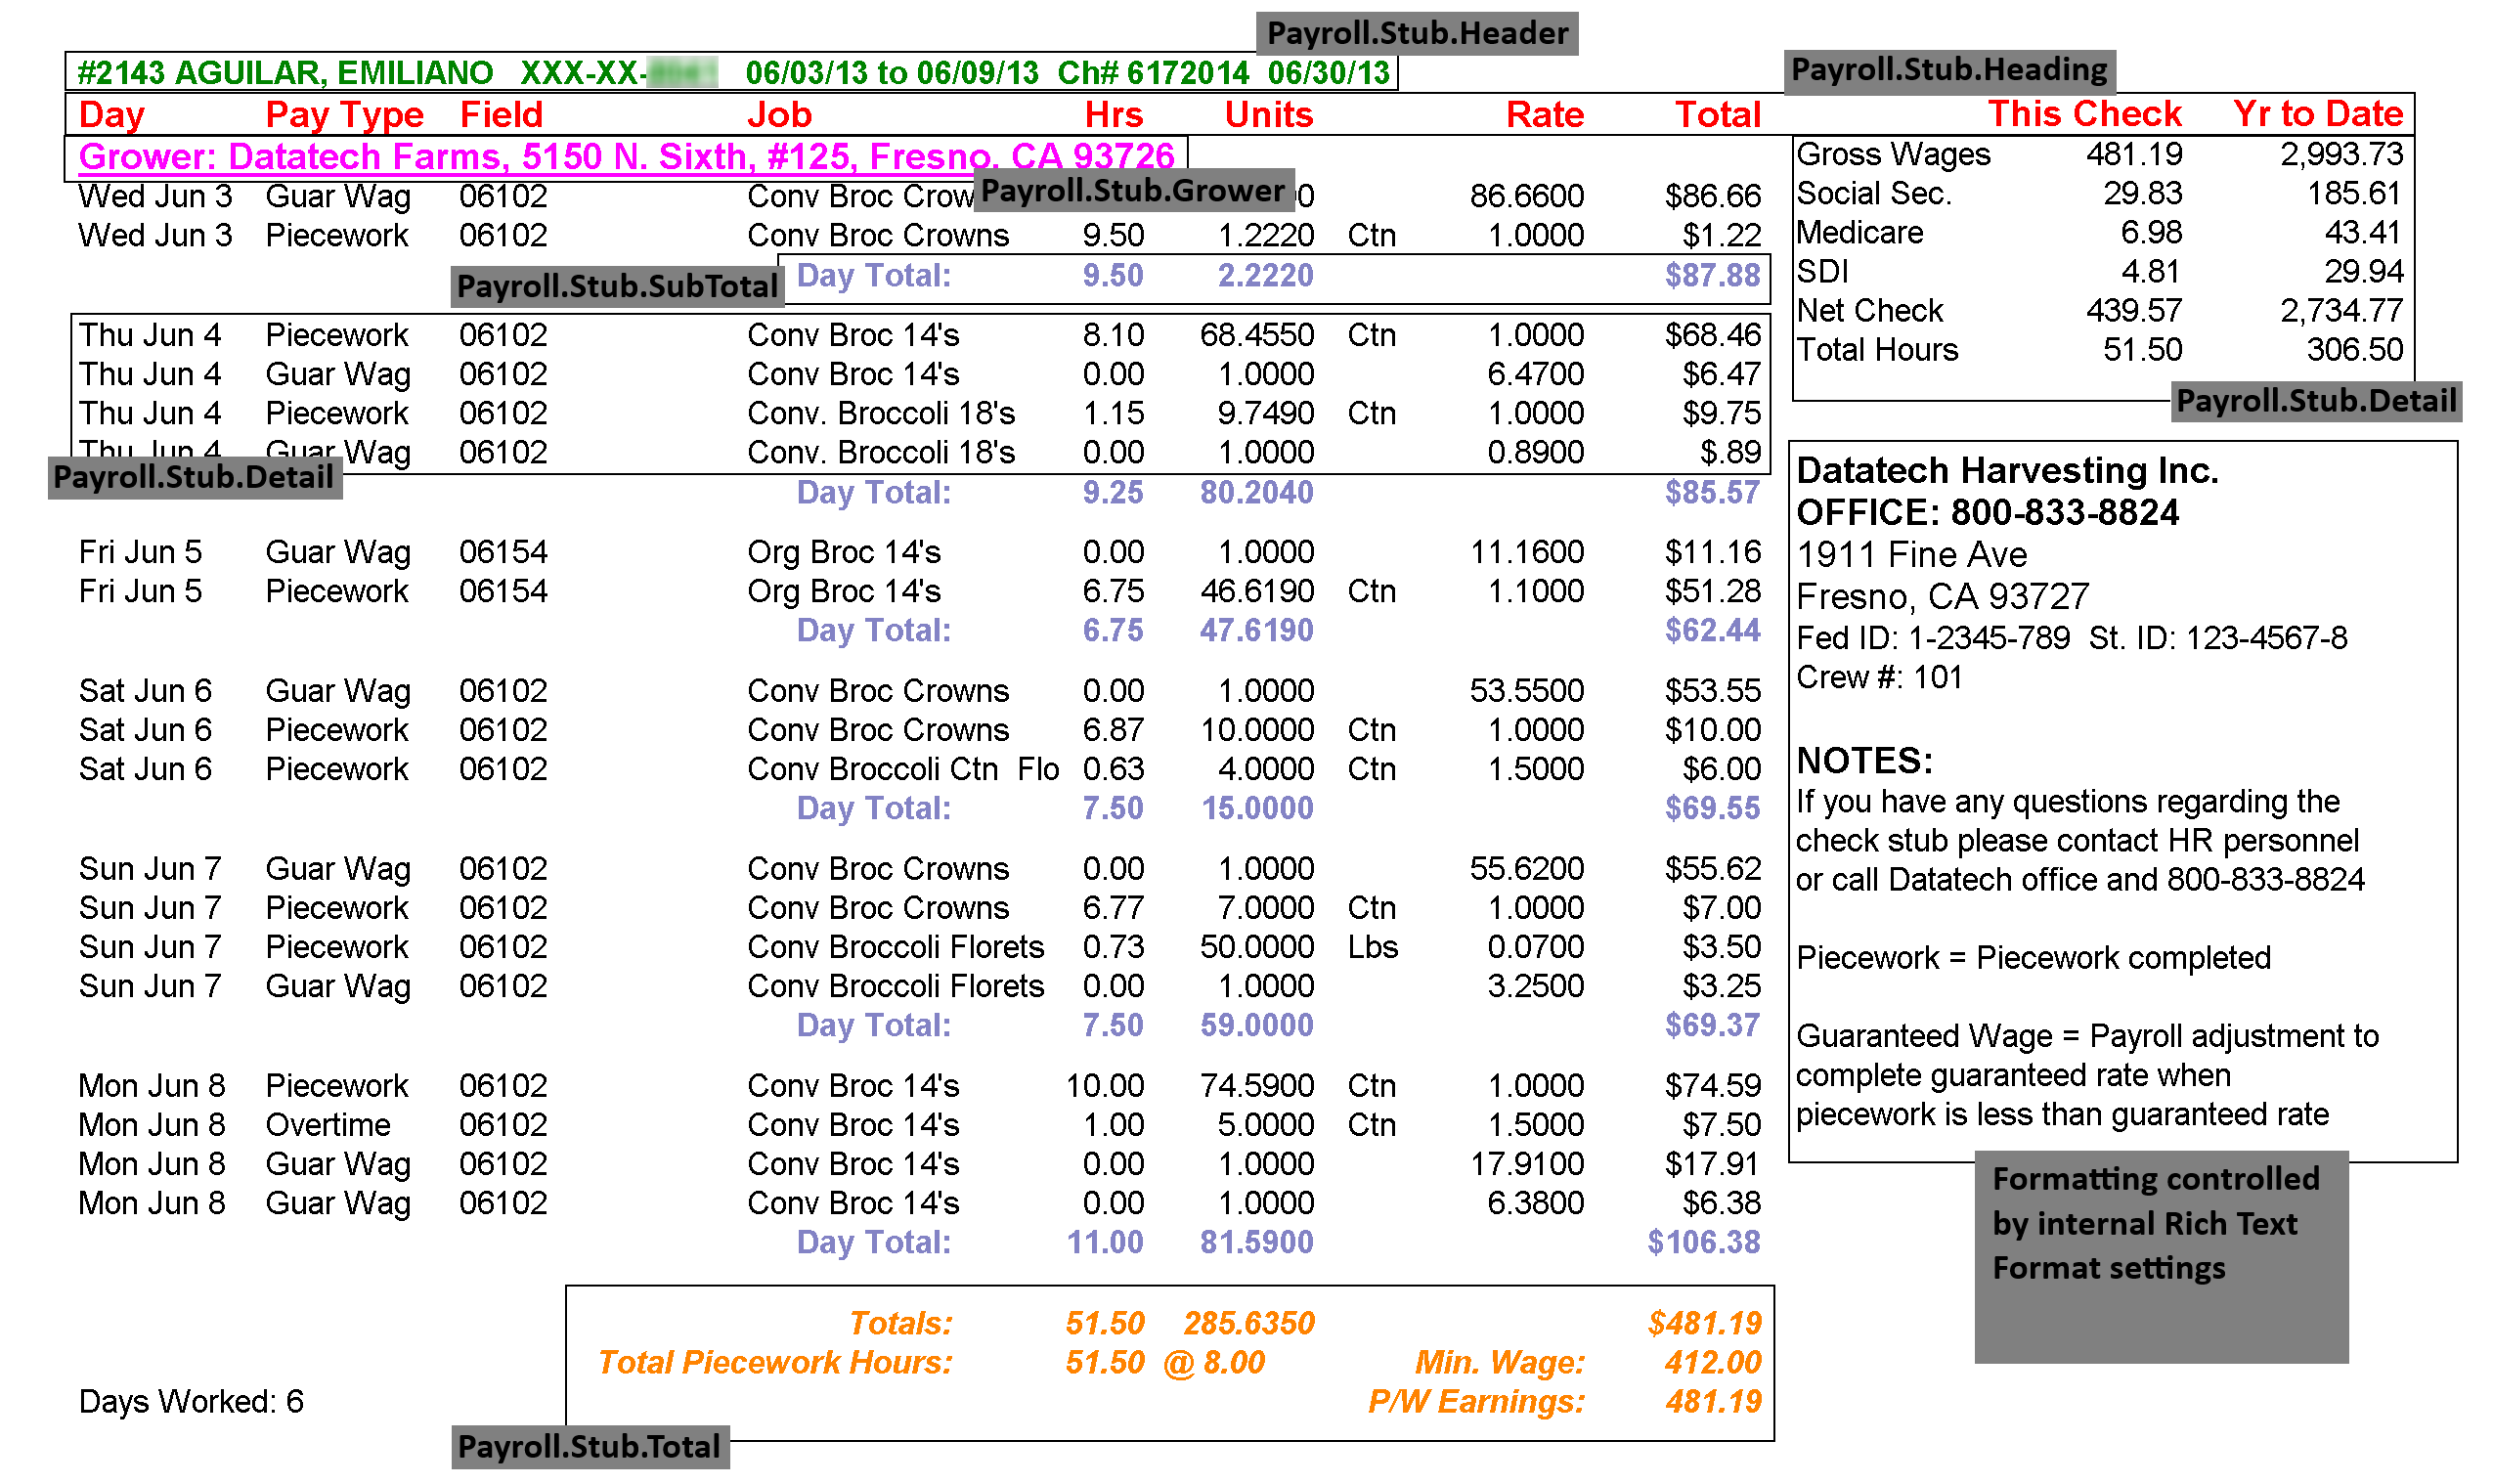This screenshot has height=1484, width=2493.
Task: Select the Medicare label
Action: tap(1860, 233)
